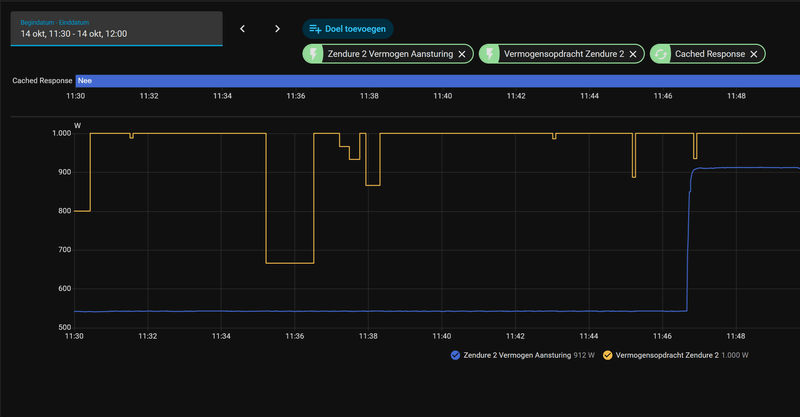Click the sync icon on Cached Response chip
800x417 pixels.
tap(661, 54)
